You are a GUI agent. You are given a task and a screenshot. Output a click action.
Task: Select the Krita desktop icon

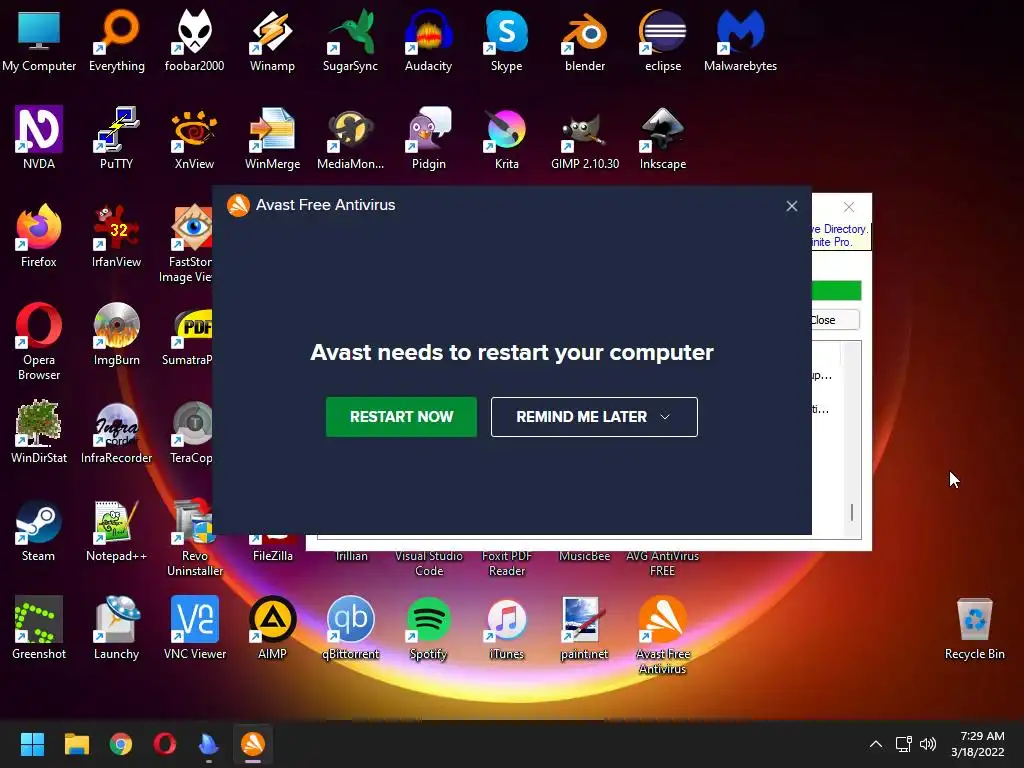coord(506,138)
